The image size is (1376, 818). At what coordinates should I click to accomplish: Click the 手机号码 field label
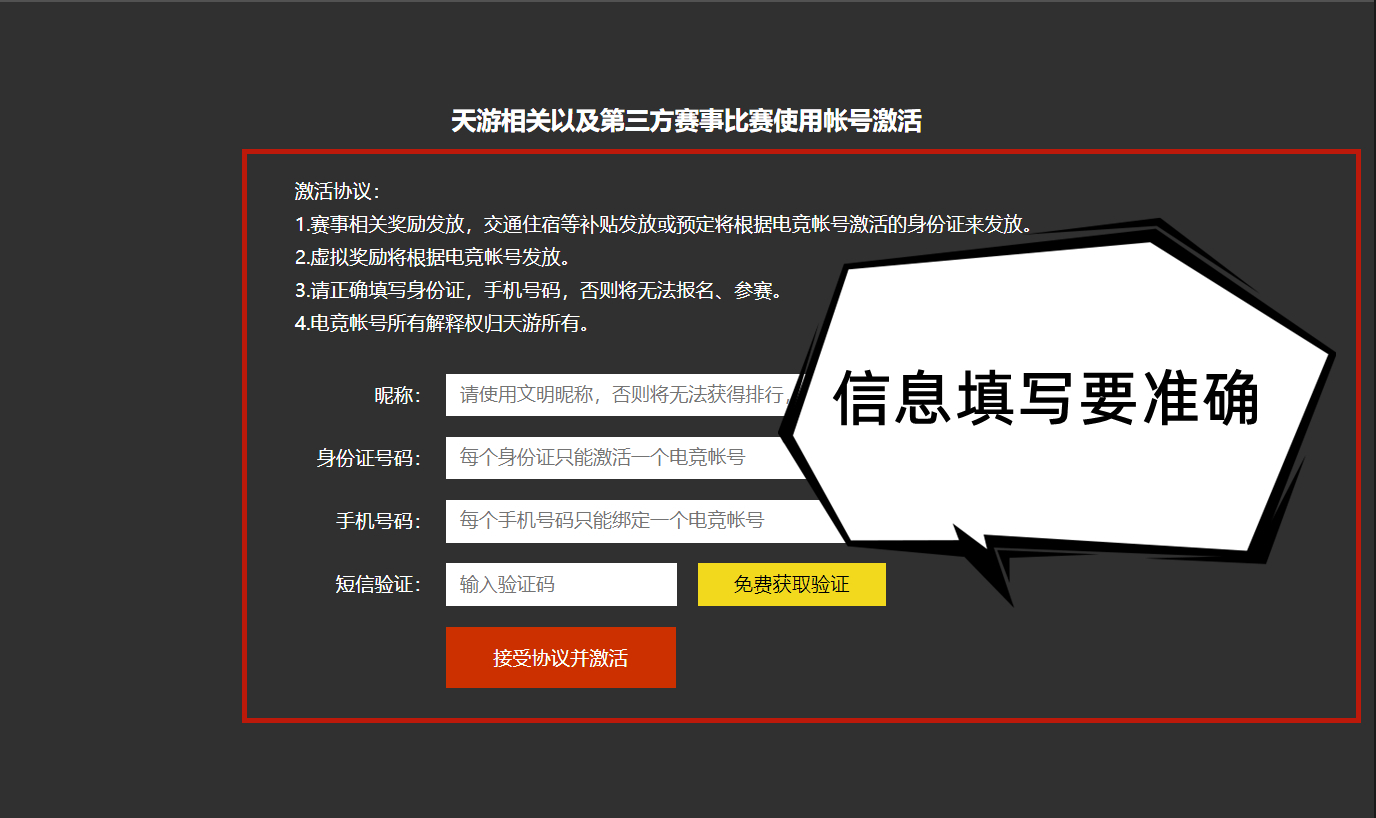click(378, 522)
